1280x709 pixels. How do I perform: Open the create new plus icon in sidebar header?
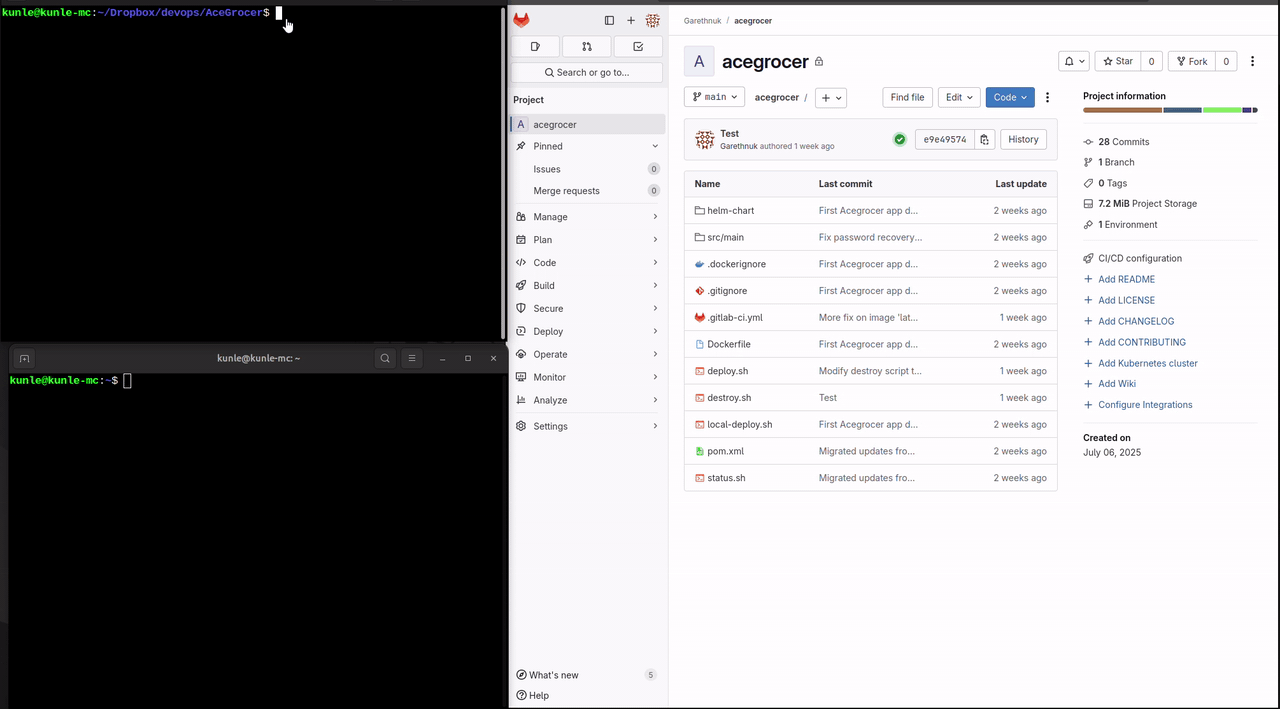click(631, 20)
